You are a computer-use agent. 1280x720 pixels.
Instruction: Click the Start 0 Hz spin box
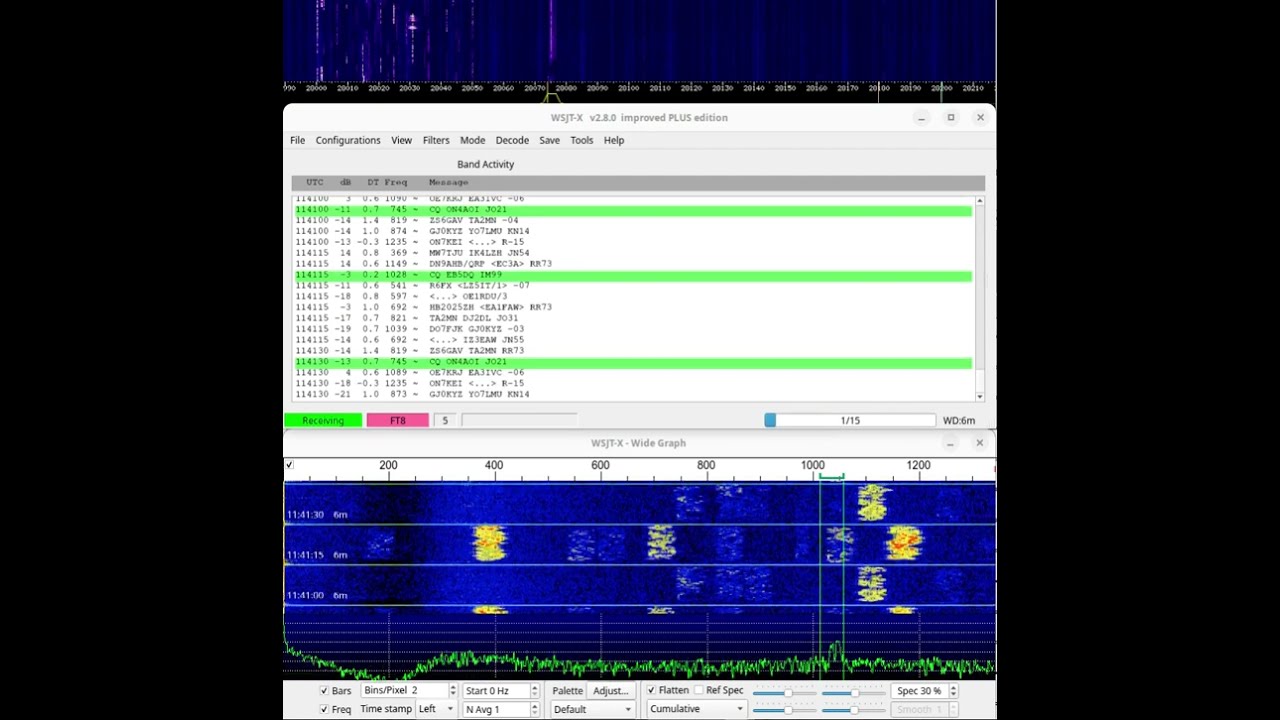tap(501, 691)
